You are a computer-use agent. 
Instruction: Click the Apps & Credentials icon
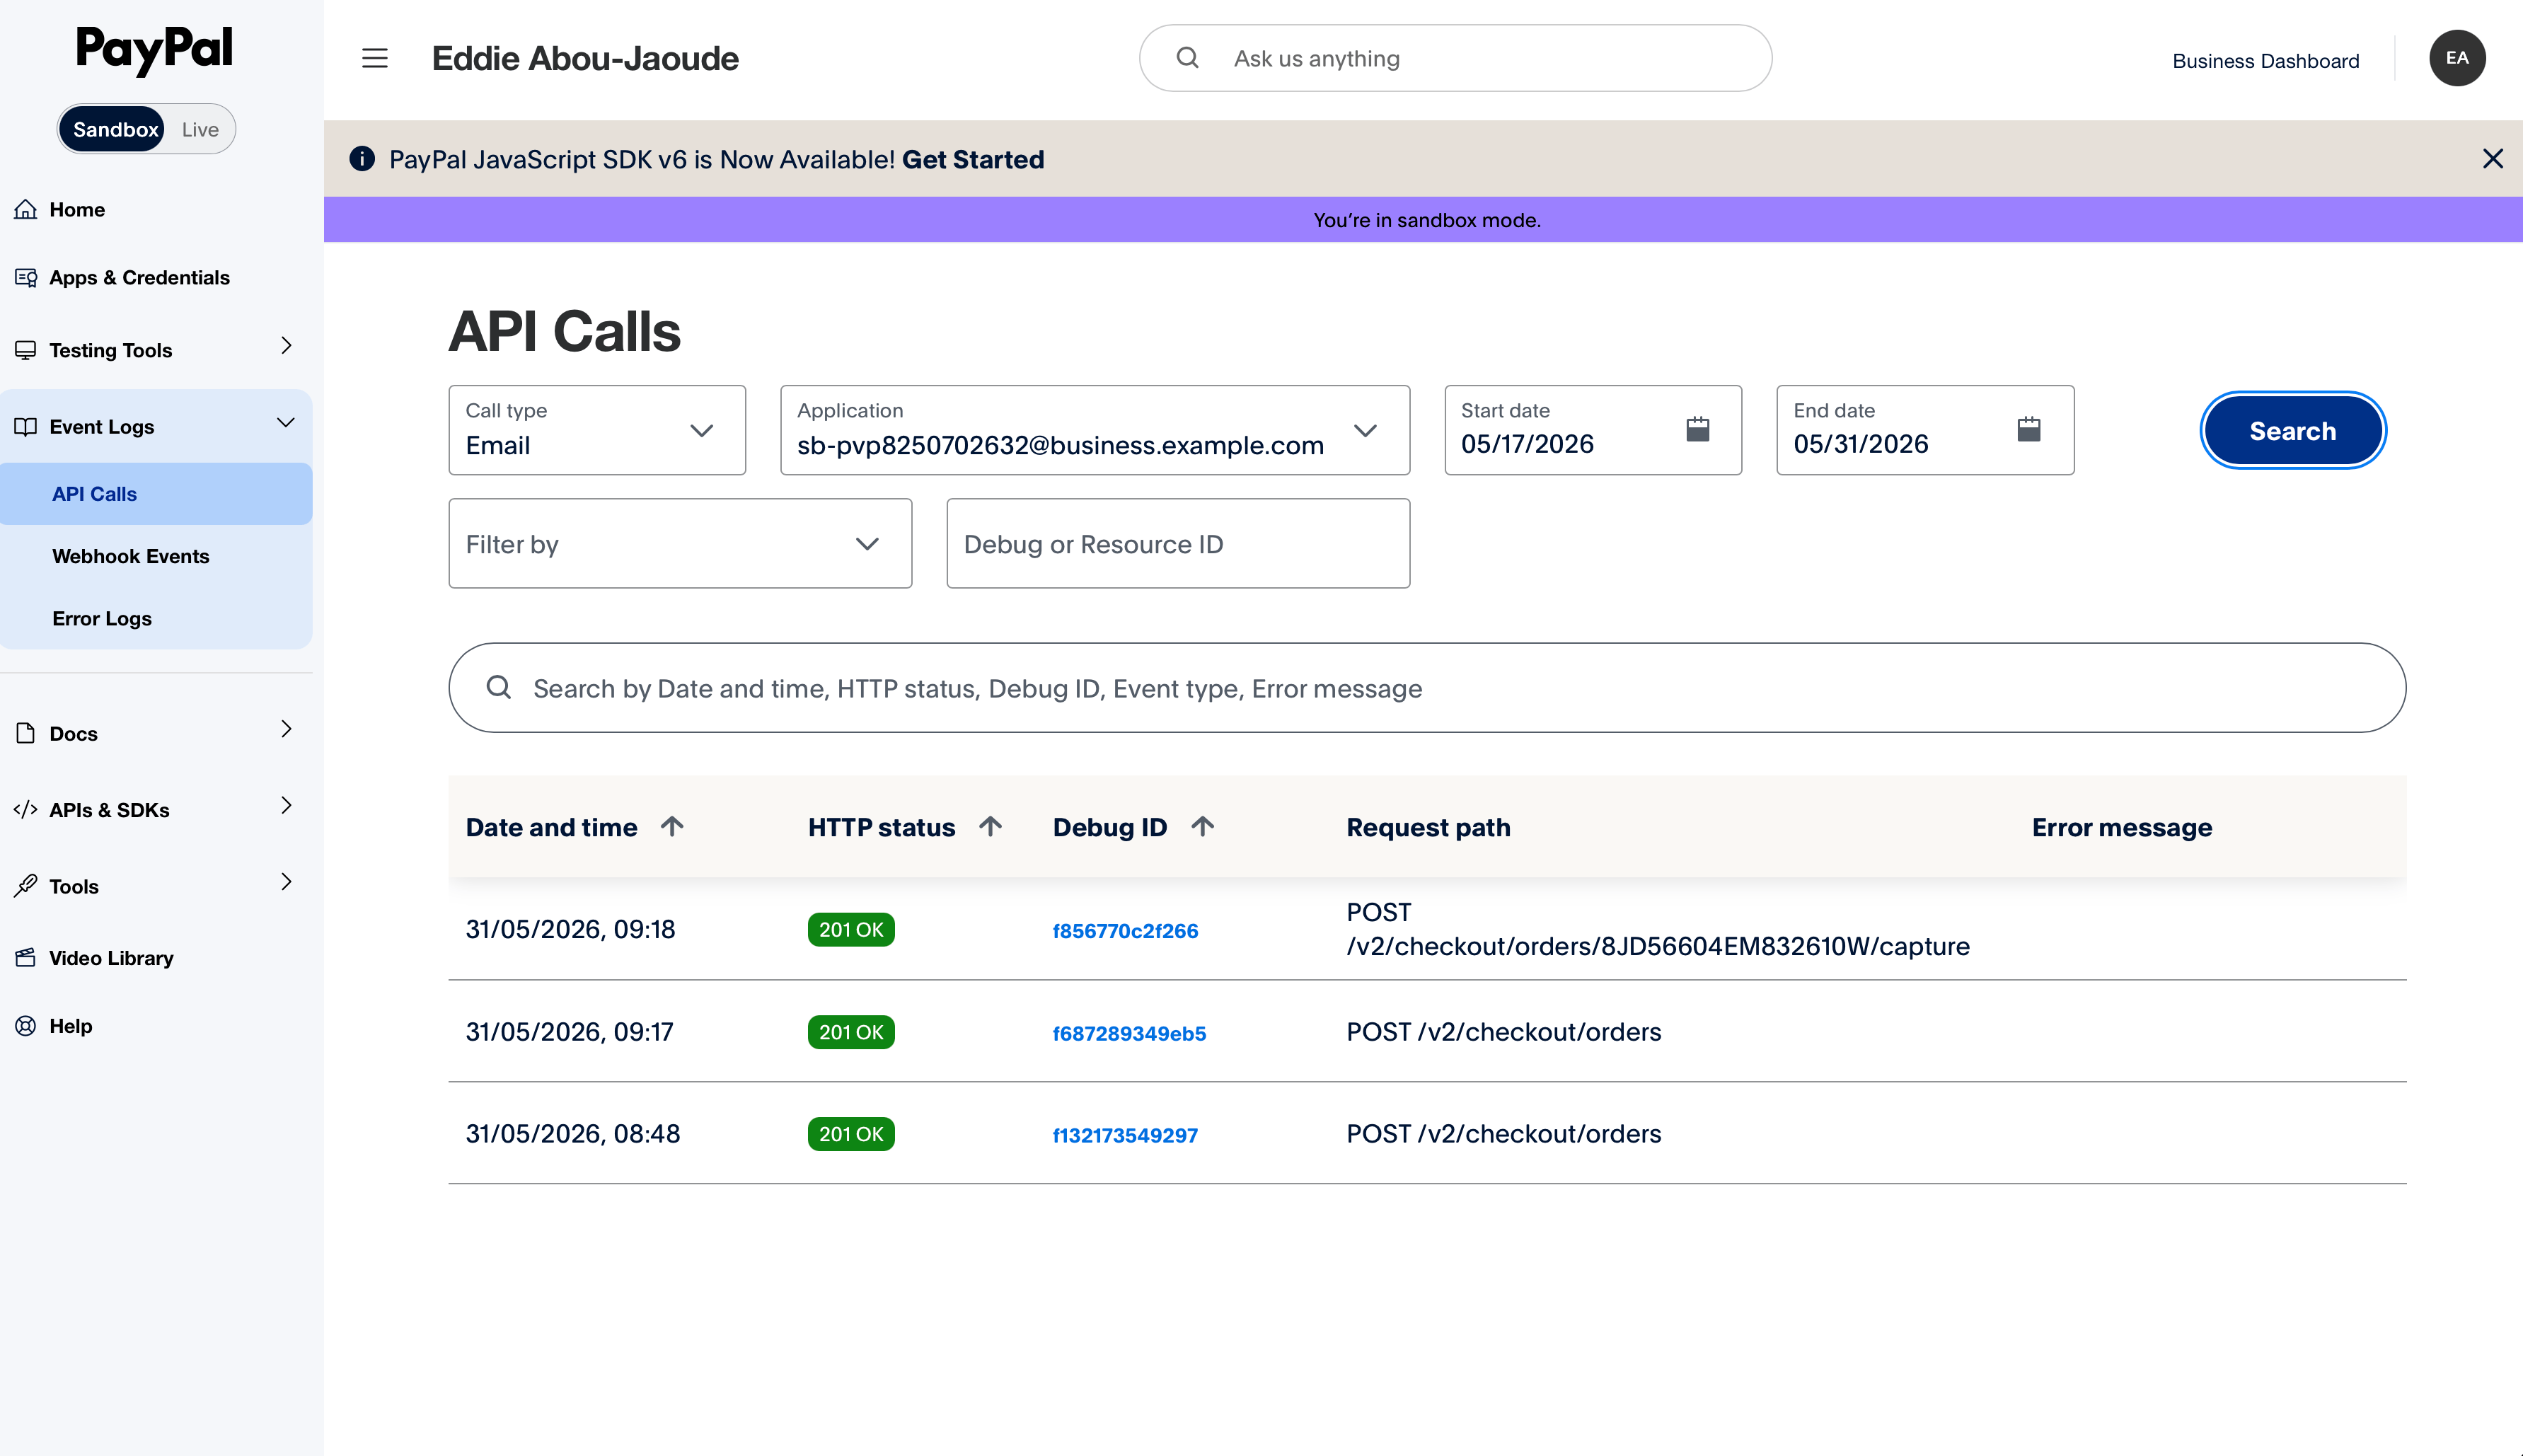pos(26,277)
